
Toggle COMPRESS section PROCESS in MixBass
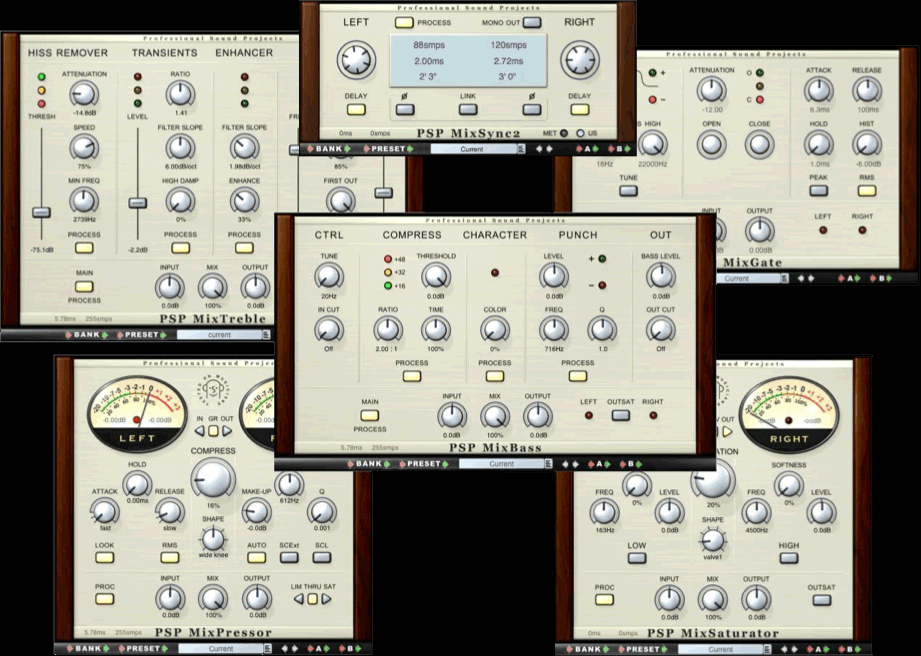[412, 376]
